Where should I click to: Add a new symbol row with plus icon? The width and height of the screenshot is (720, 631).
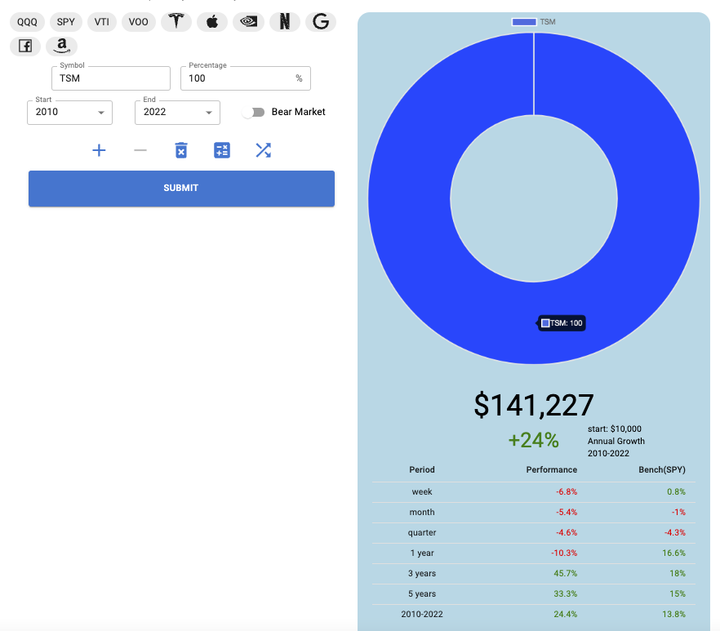(x=99, y=150)
